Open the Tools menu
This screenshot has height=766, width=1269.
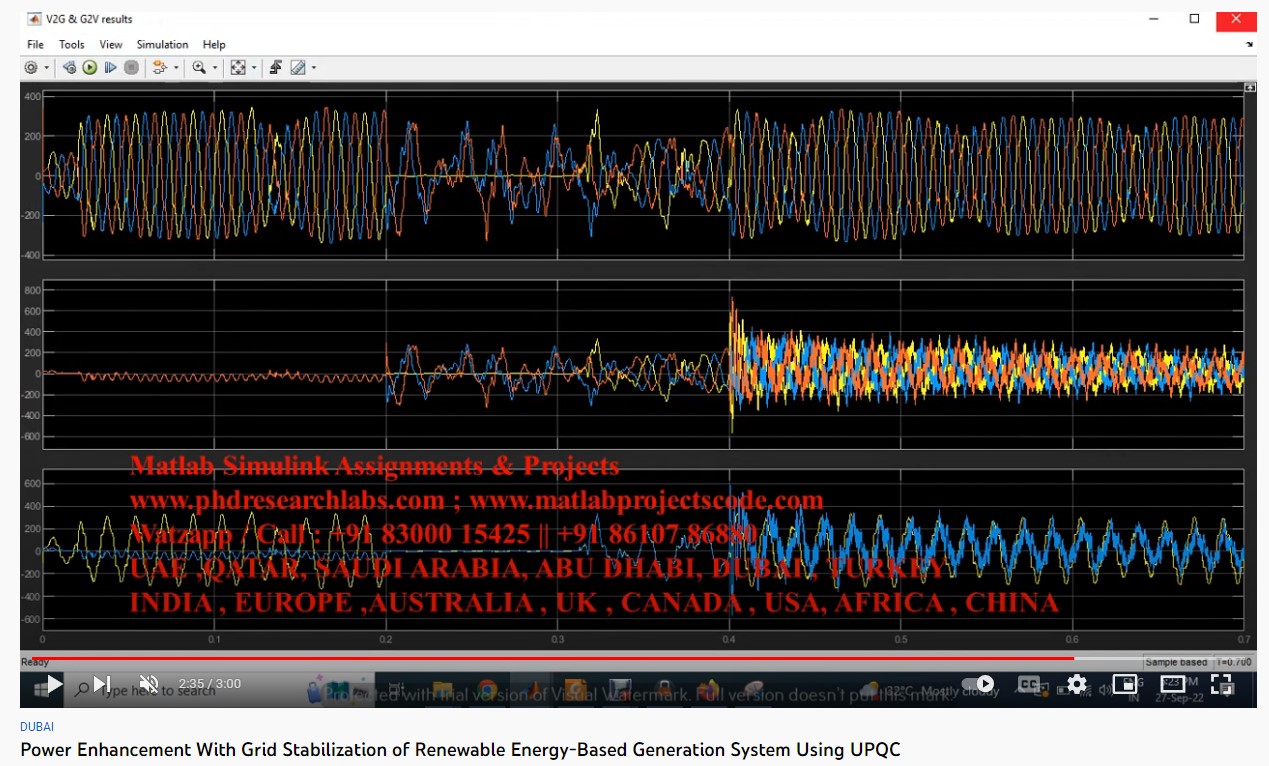pyautogui.click(x=72, y=44)
